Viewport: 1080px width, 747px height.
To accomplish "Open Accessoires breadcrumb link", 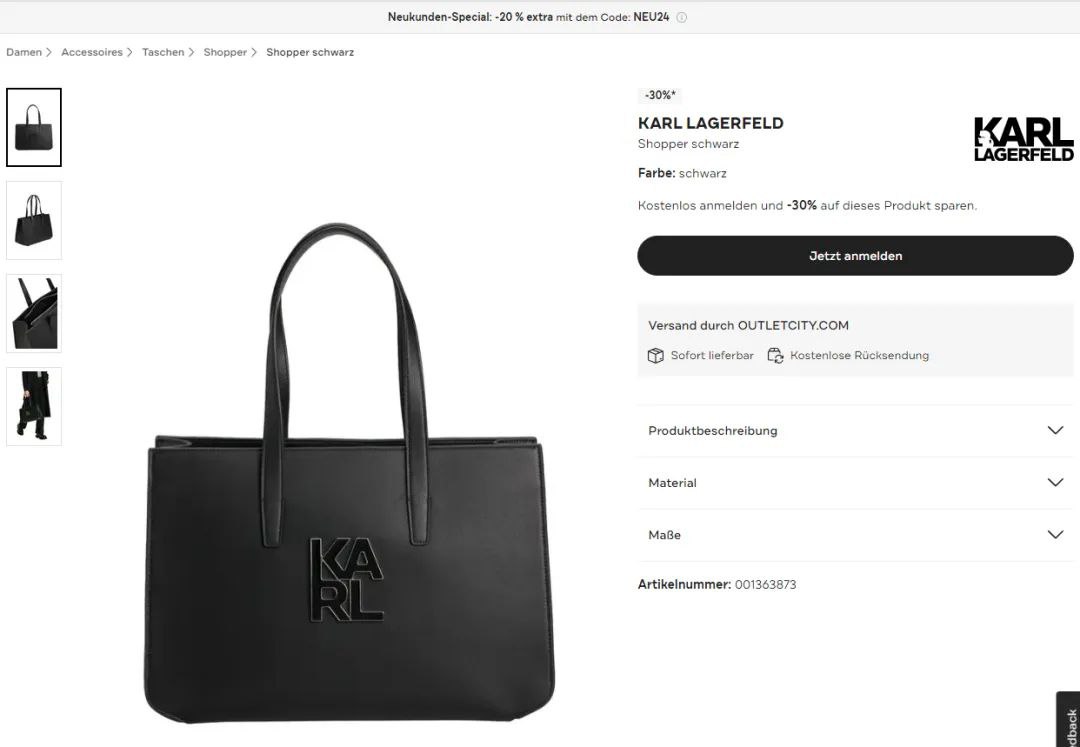I will [x=92, y=52].
